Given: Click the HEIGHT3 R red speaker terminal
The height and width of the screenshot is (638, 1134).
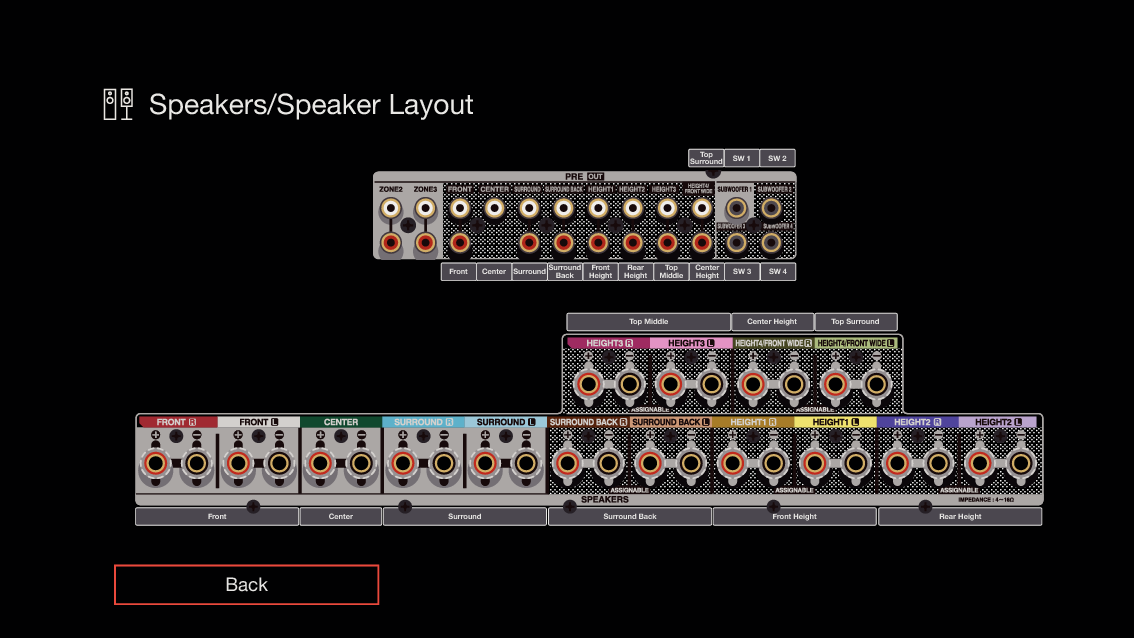Looking at the screenshot, I should [x=588, y=384].
